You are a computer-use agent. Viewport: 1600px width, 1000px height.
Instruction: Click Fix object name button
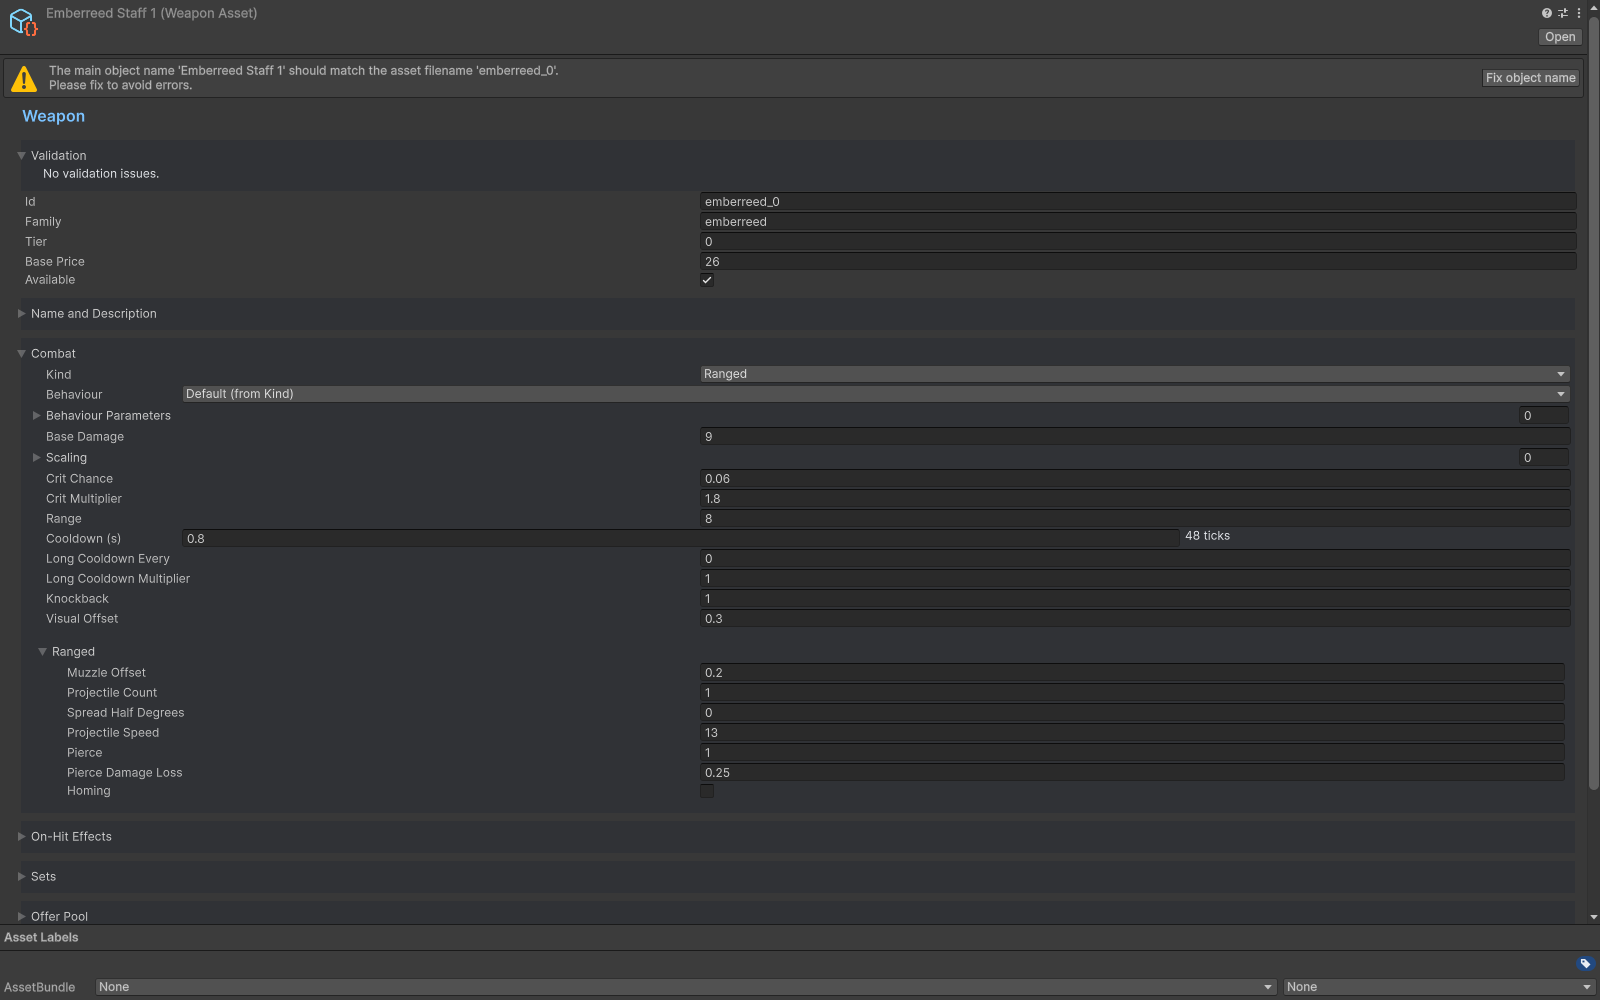tap(1530, 78)
